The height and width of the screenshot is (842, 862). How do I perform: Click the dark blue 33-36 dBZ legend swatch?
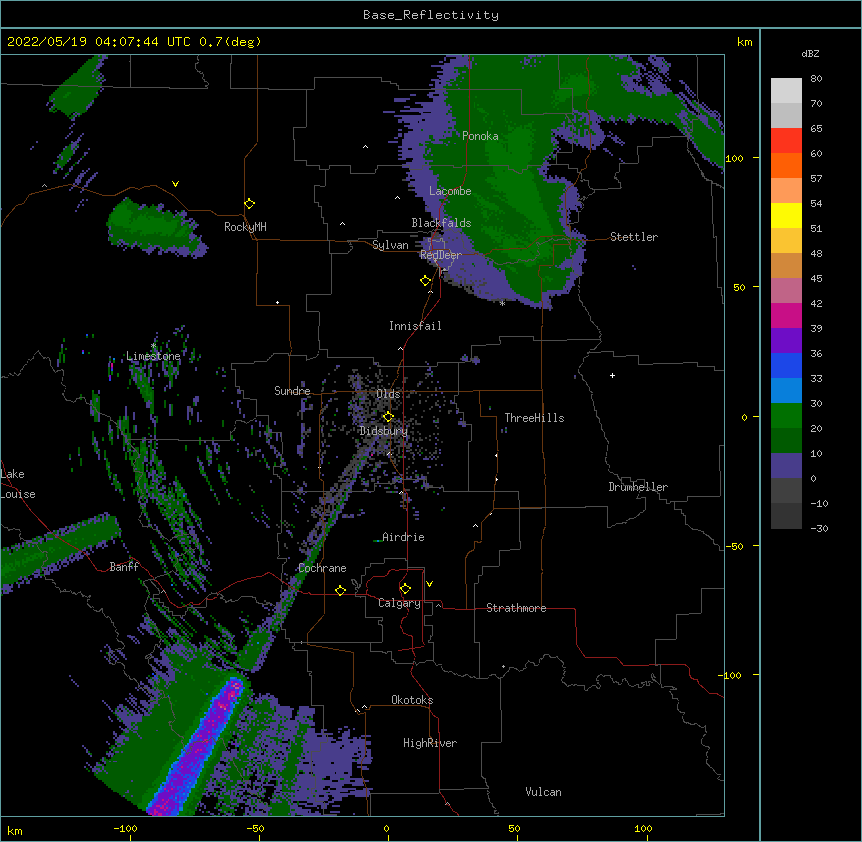(x=786, y=365)
